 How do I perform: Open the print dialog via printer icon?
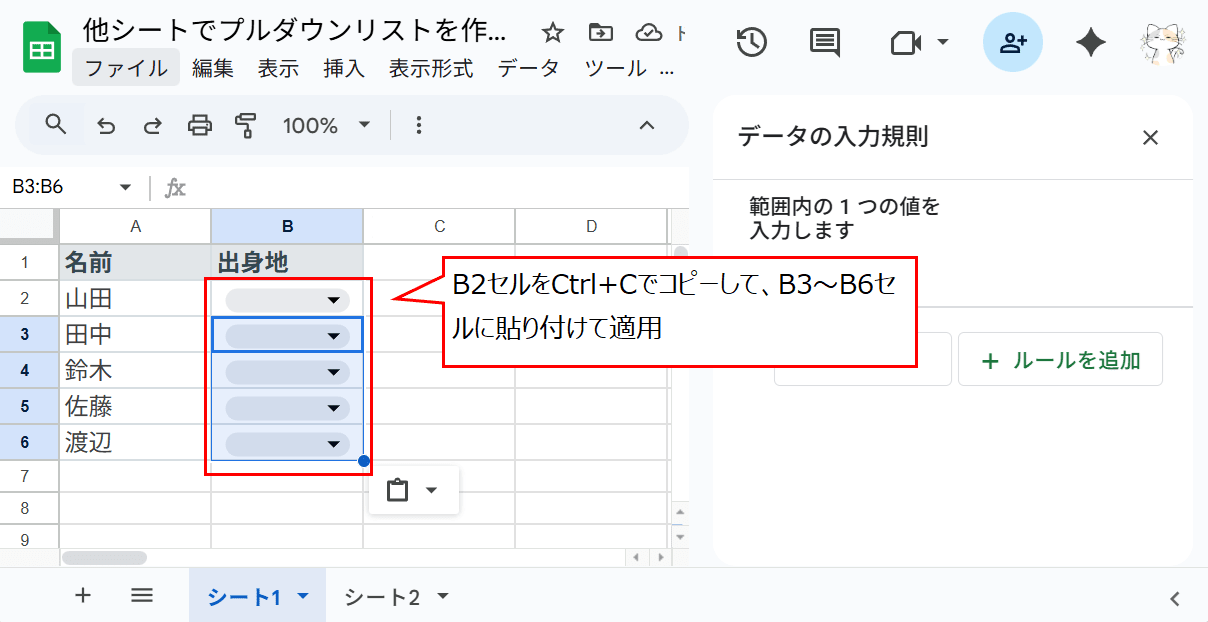click(200, 125)
